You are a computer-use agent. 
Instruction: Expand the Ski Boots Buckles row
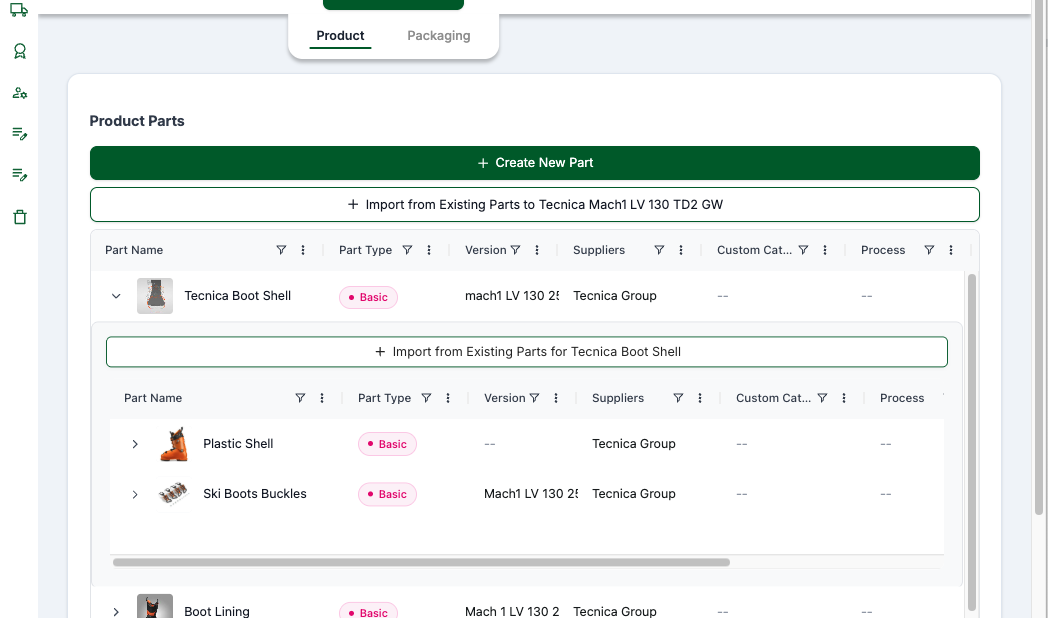[135, 494]
